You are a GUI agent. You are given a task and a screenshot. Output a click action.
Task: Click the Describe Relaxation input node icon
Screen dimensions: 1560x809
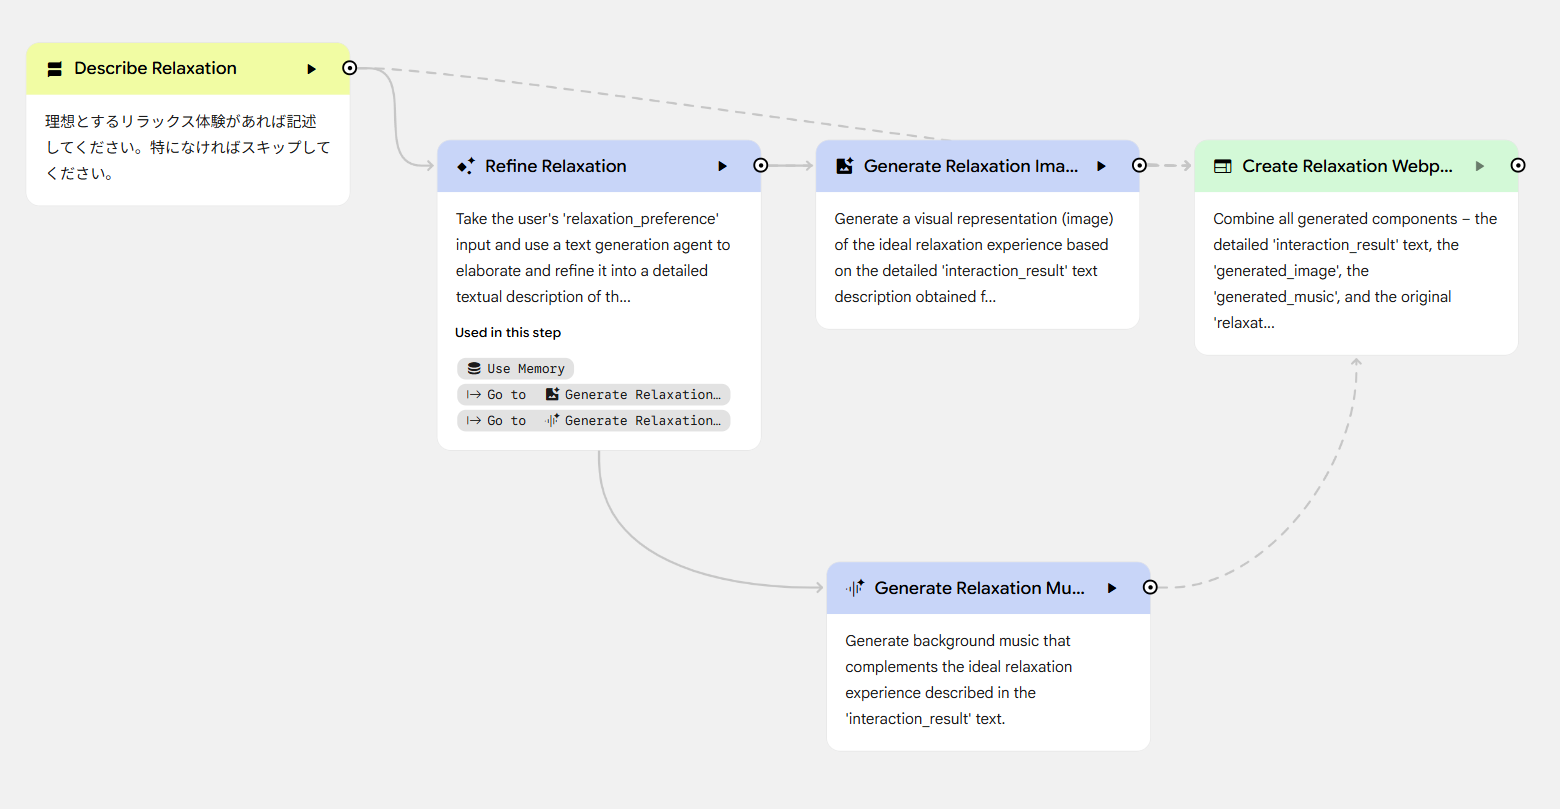(x=55, y=69)
